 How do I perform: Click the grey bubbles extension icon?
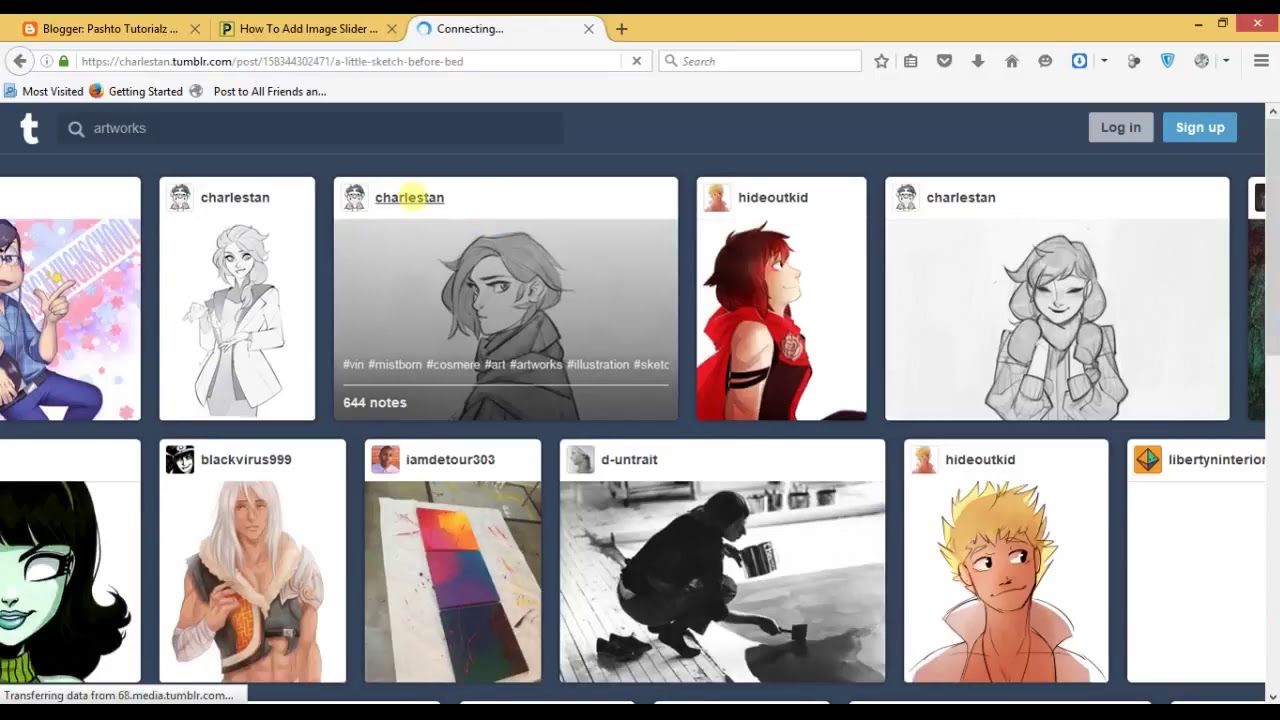click(1133, 61)
